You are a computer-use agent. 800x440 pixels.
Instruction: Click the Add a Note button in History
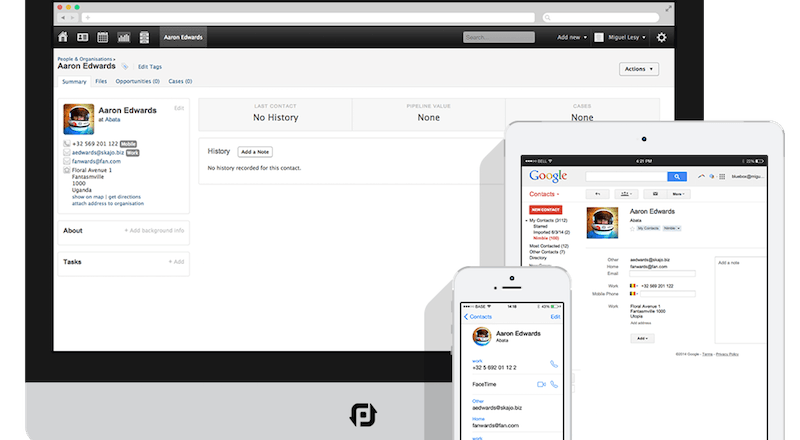coord(255,152)
